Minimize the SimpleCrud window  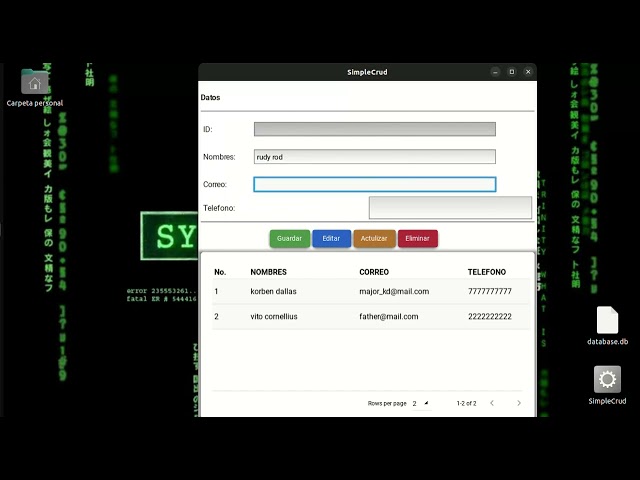pyautogui.click(x=495, y=72)
